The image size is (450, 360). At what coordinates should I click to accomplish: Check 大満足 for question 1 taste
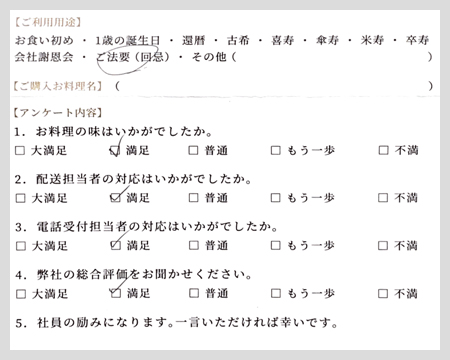(x=20, y=150)
